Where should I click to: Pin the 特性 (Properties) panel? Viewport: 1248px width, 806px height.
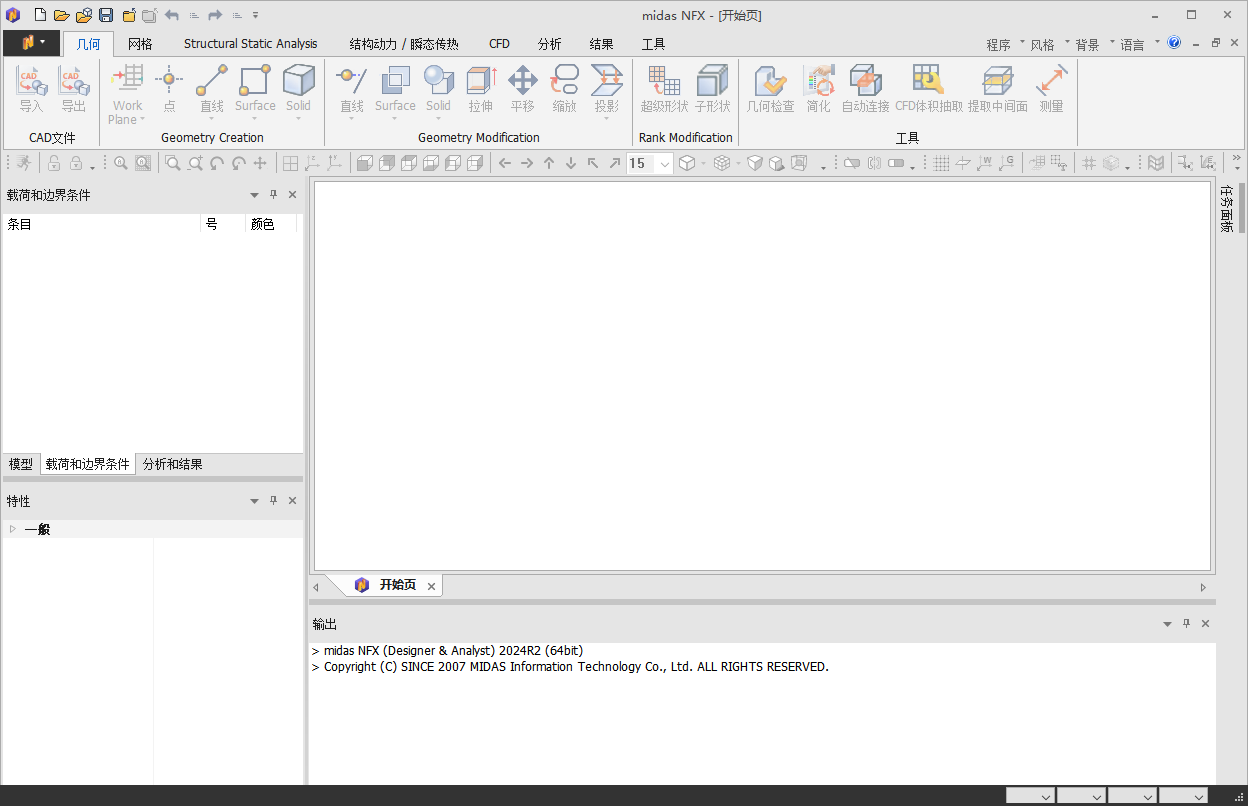pyautogui.click(x=274, y=500)
